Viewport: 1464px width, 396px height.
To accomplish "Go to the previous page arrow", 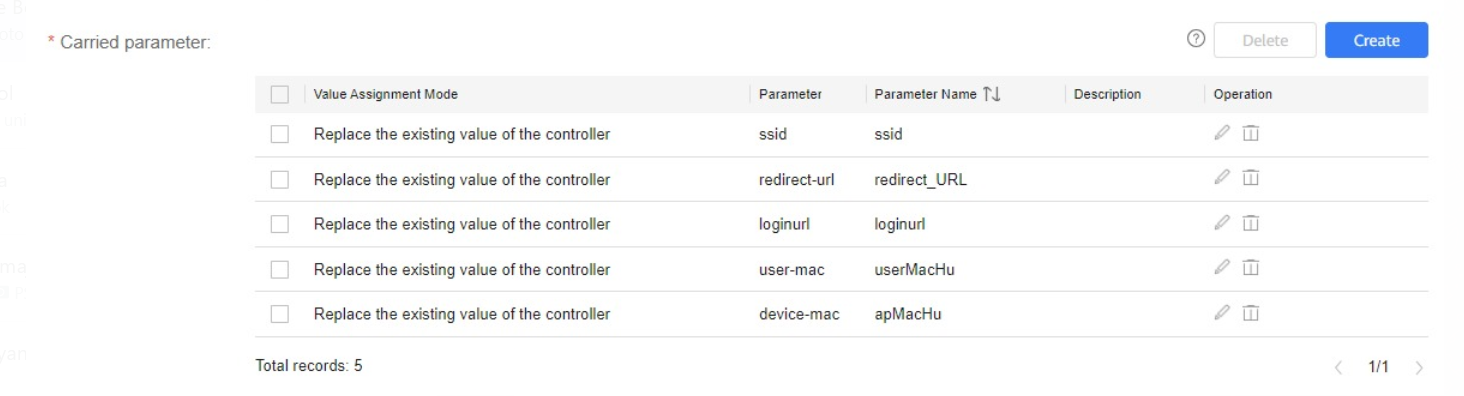I will (x=1339, y=368).
